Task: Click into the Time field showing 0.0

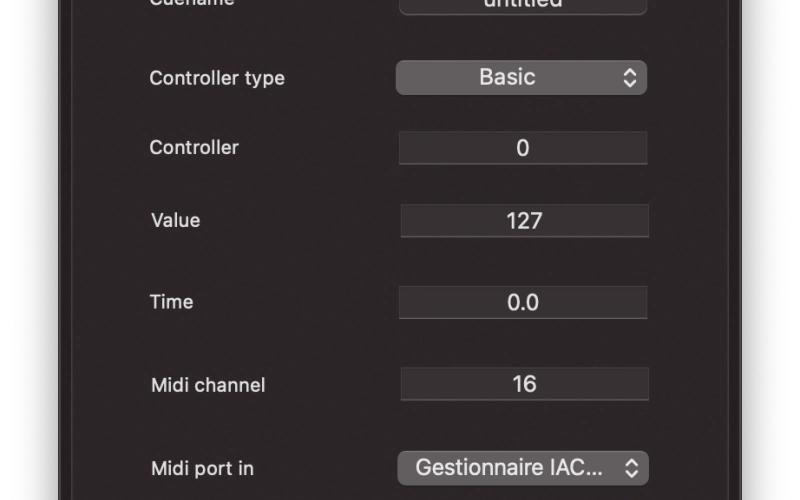Action: 523,303
